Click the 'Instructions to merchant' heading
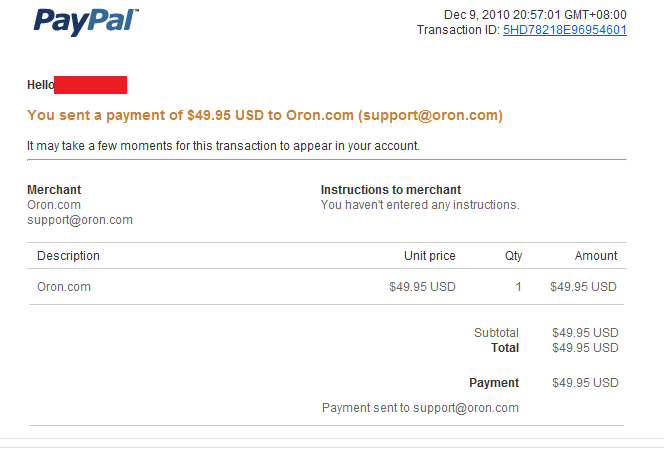 tap(391, 190)
